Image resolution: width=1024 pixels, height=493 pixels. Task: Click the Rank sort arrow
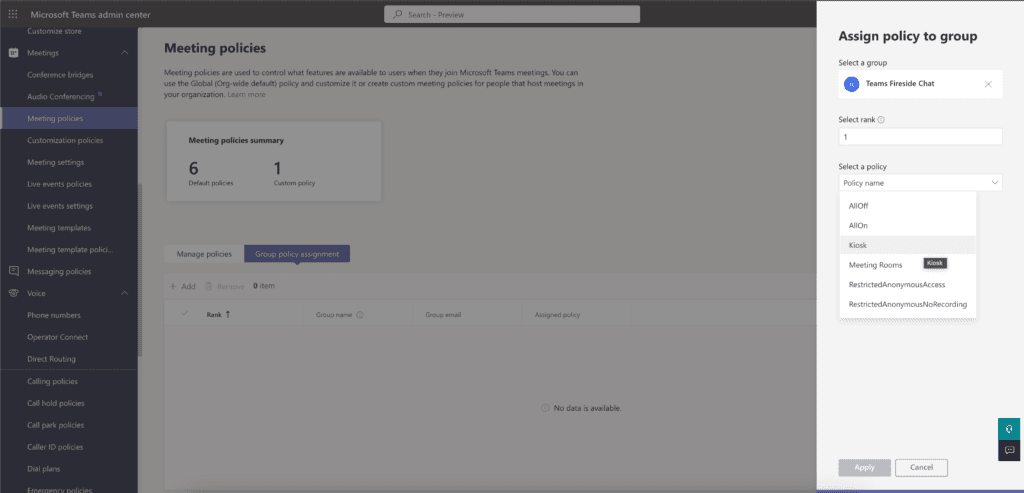228,314
